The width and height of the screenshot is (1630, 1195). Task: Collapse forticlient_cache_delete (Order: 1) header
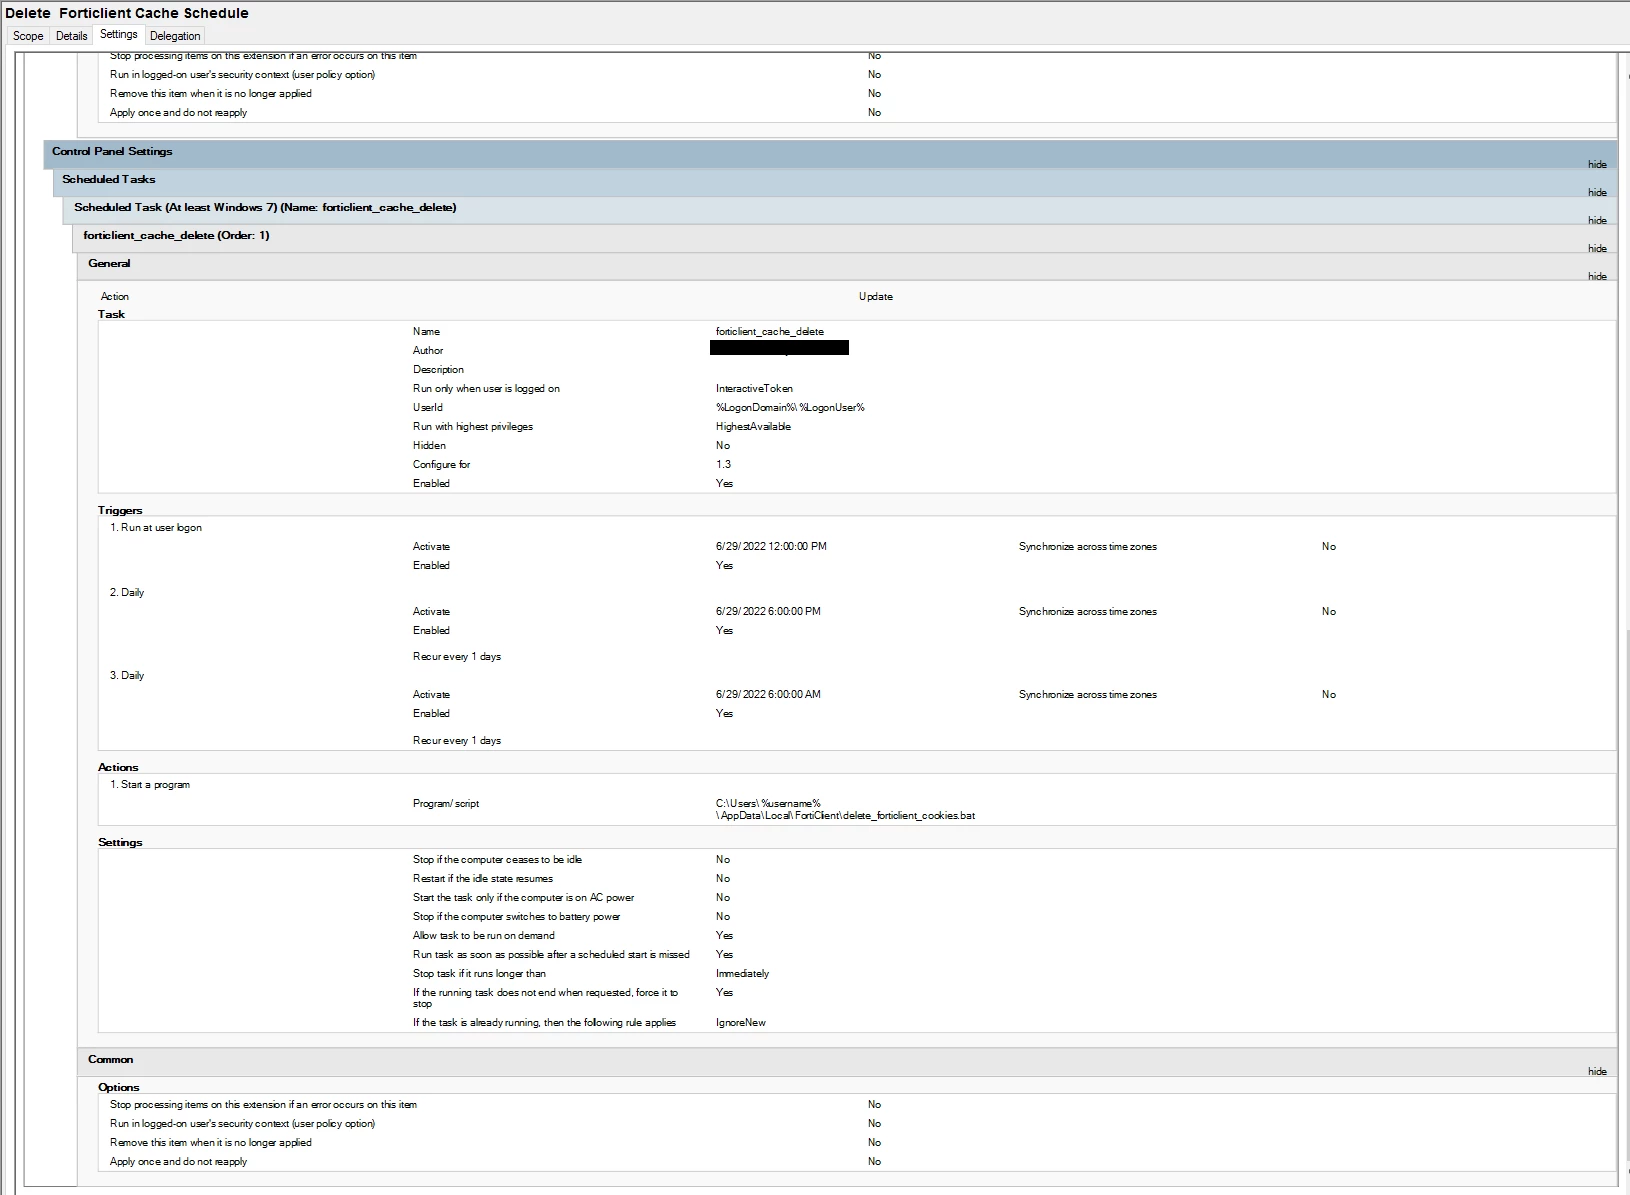pyautogui.click(x=844, y=238)
